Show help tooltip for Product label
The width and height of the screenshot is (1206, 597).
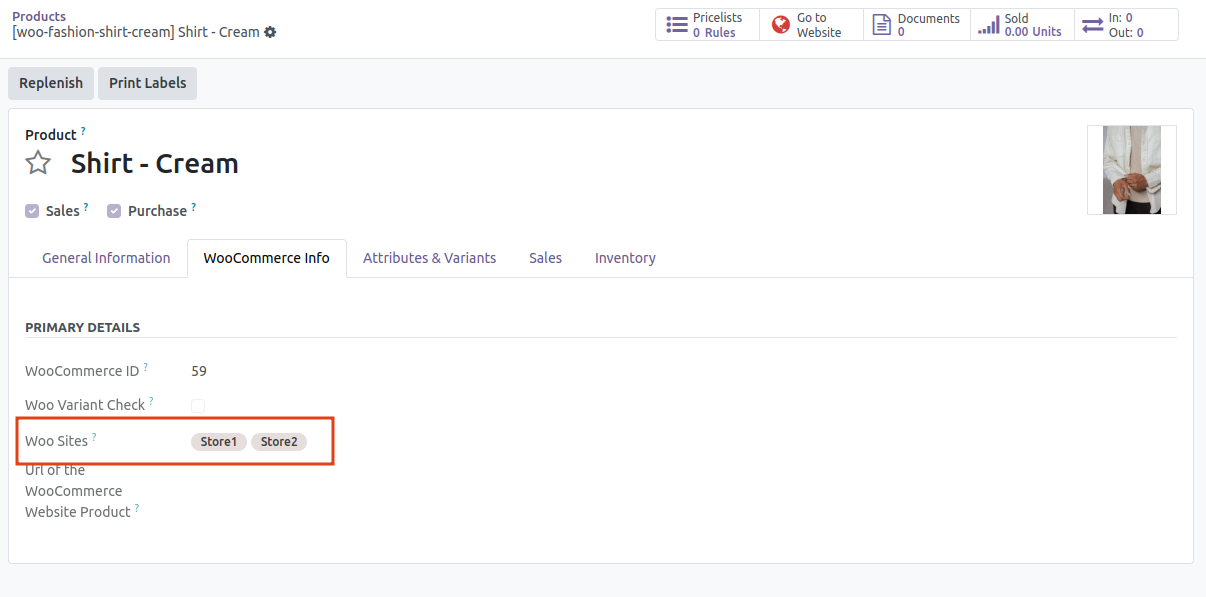click(83, 131)
